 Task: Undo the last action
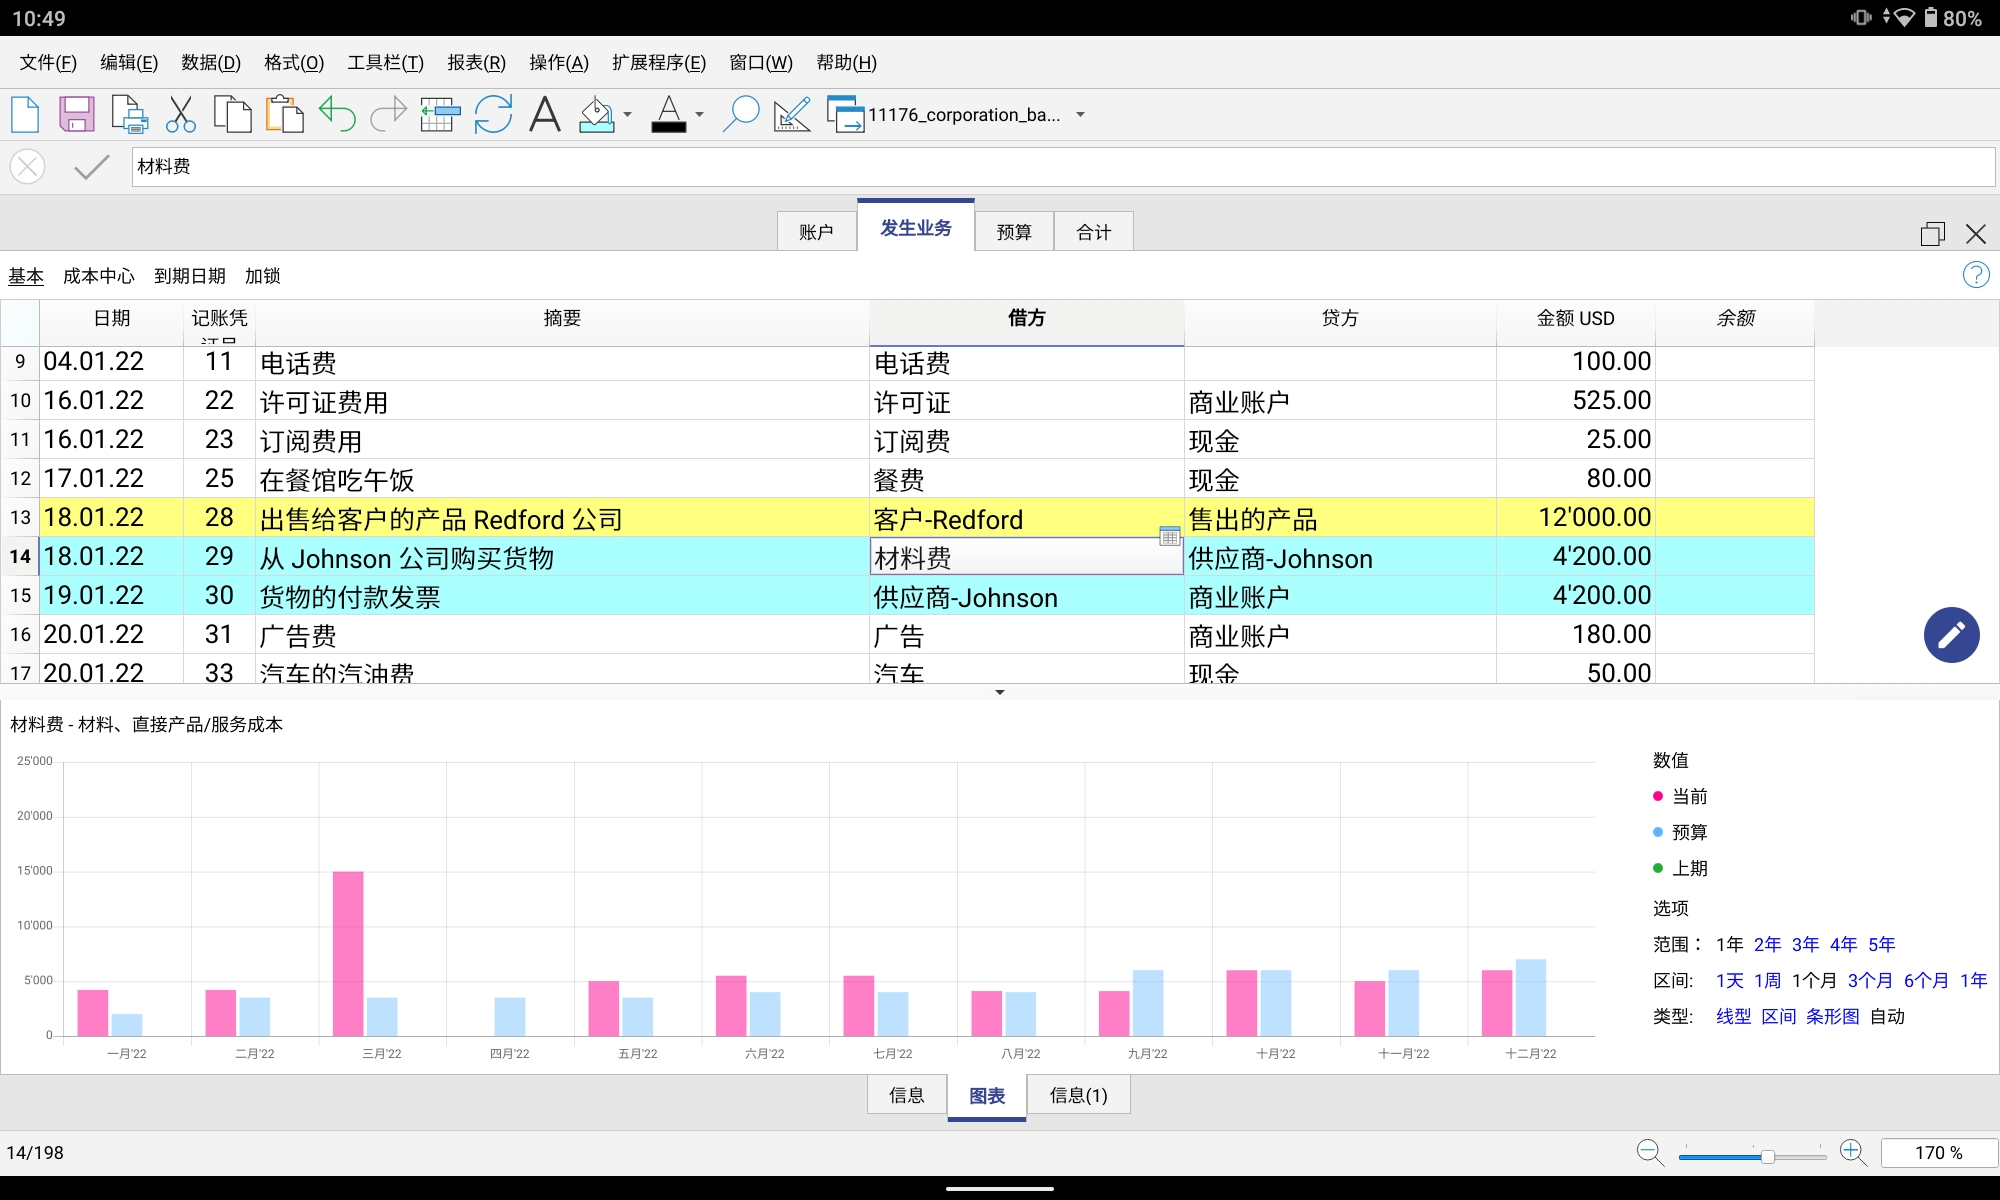click(x=337, y=114)
